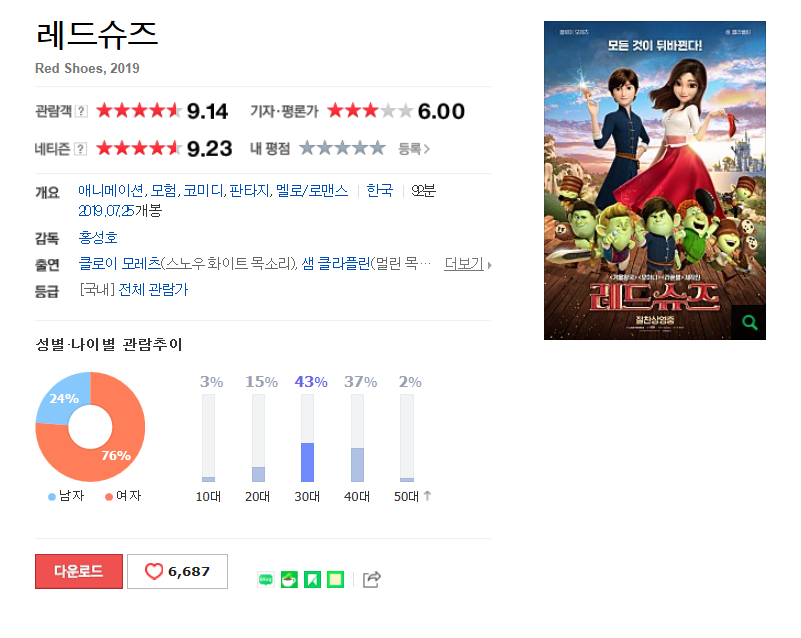Open the help question mark next to 관람객
The width and height of the screenshot is (801, 638).
pos(81,111)
